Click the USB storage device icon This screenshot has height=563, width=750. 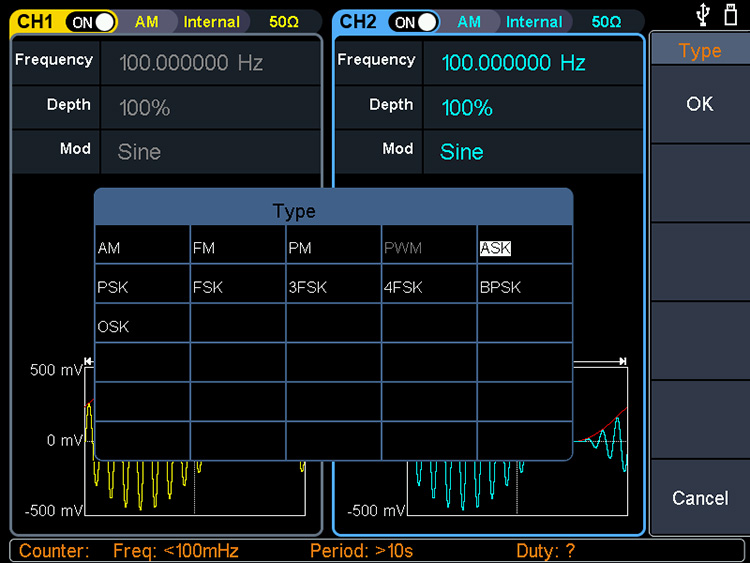click(x=730, y=15)
